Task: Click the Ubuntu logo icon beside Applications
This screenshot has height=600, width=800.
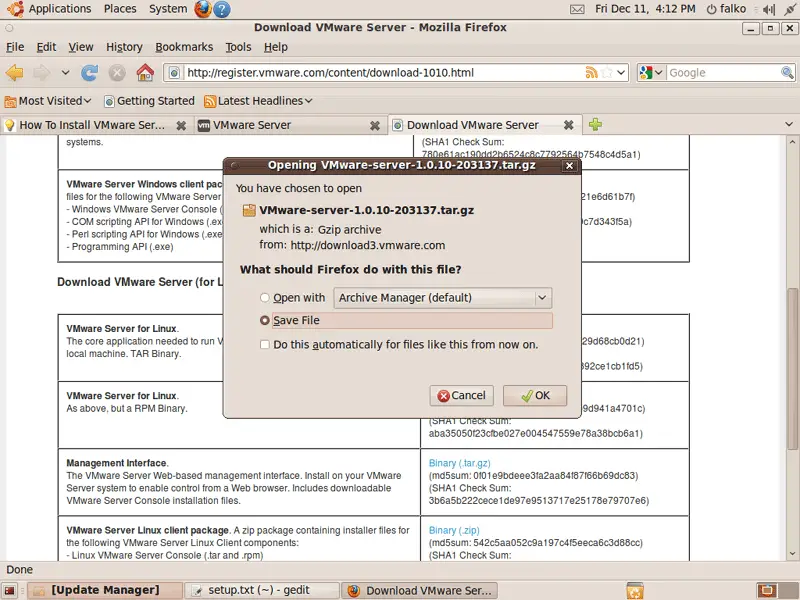Action: (x=15, y=9)
